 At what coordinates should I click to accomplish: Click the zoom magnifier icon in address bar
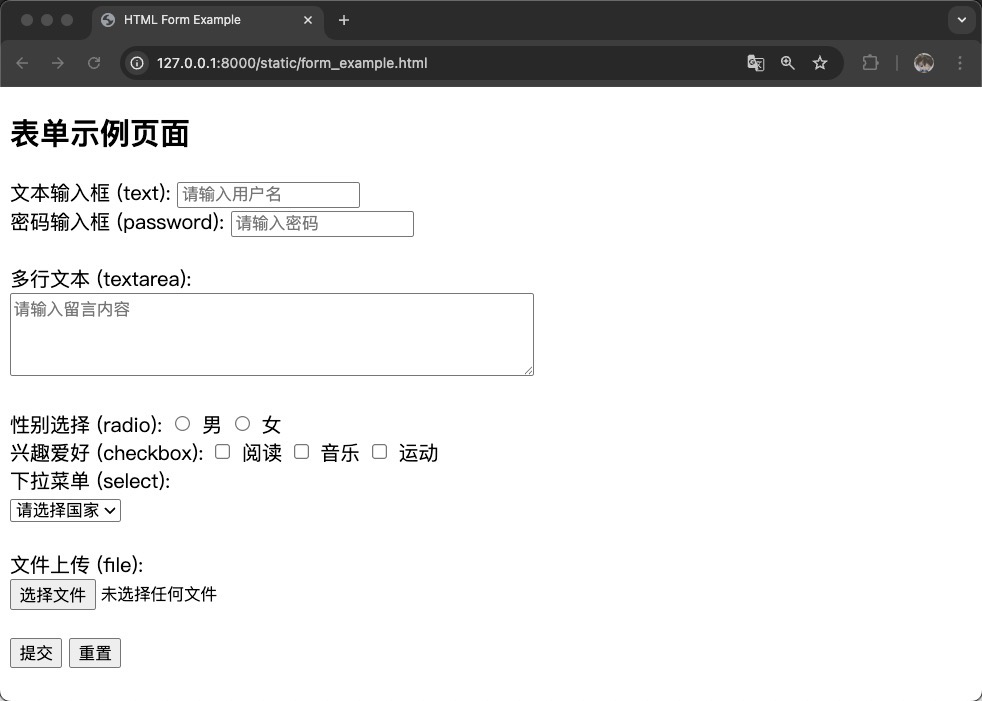[x=788, y=62]
